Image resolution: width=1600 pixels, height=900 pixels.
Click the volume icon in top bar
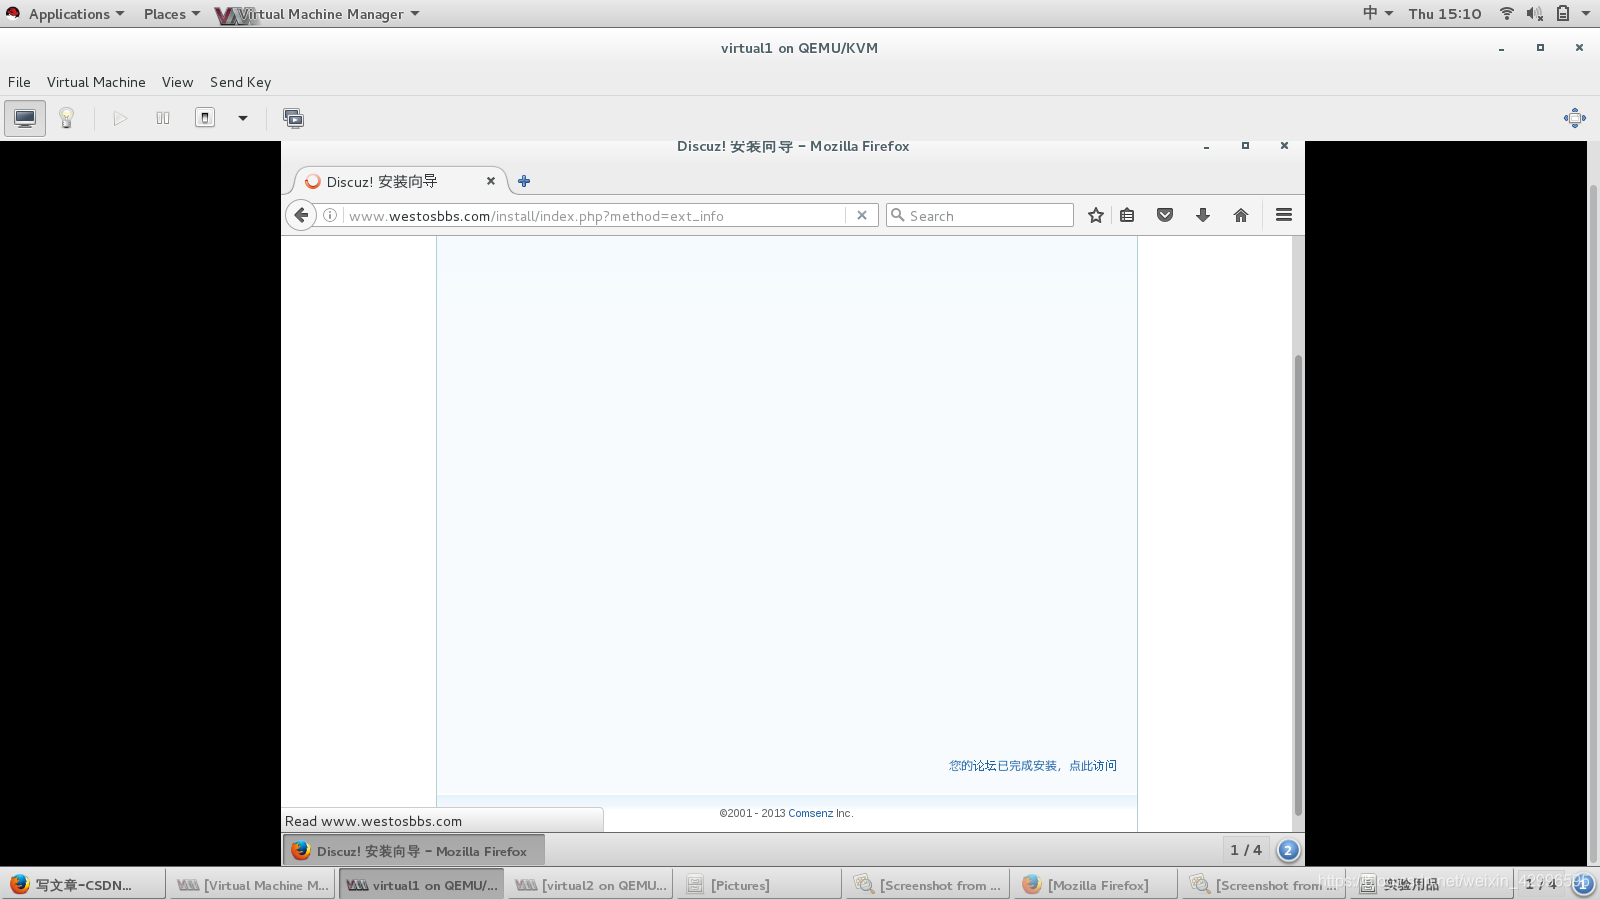pos(1534,13)
